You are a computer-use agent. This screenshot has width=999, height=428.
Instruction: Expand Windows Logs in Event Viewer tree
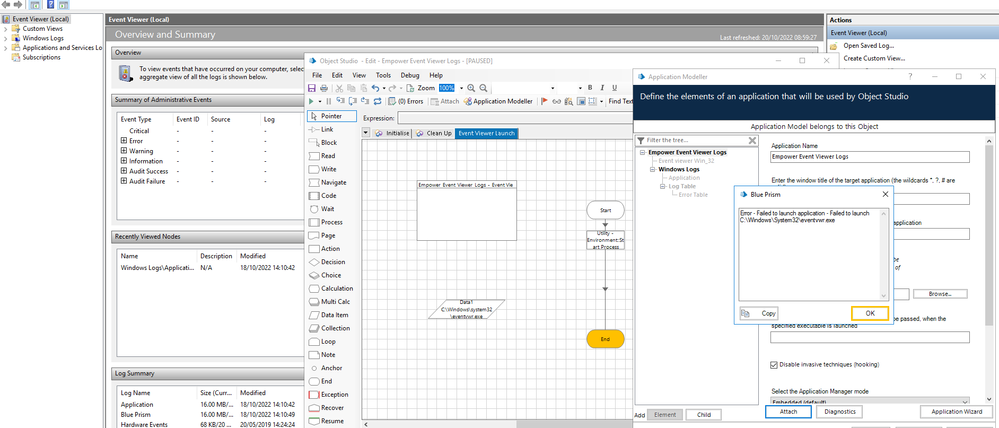point(5,38)
